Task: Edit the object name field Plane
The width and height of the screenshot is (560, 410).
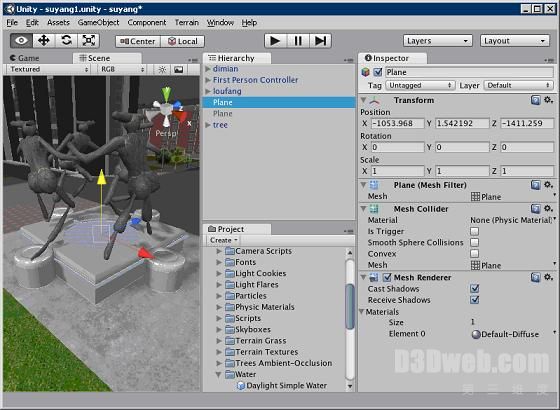Action: coord(469,72)
